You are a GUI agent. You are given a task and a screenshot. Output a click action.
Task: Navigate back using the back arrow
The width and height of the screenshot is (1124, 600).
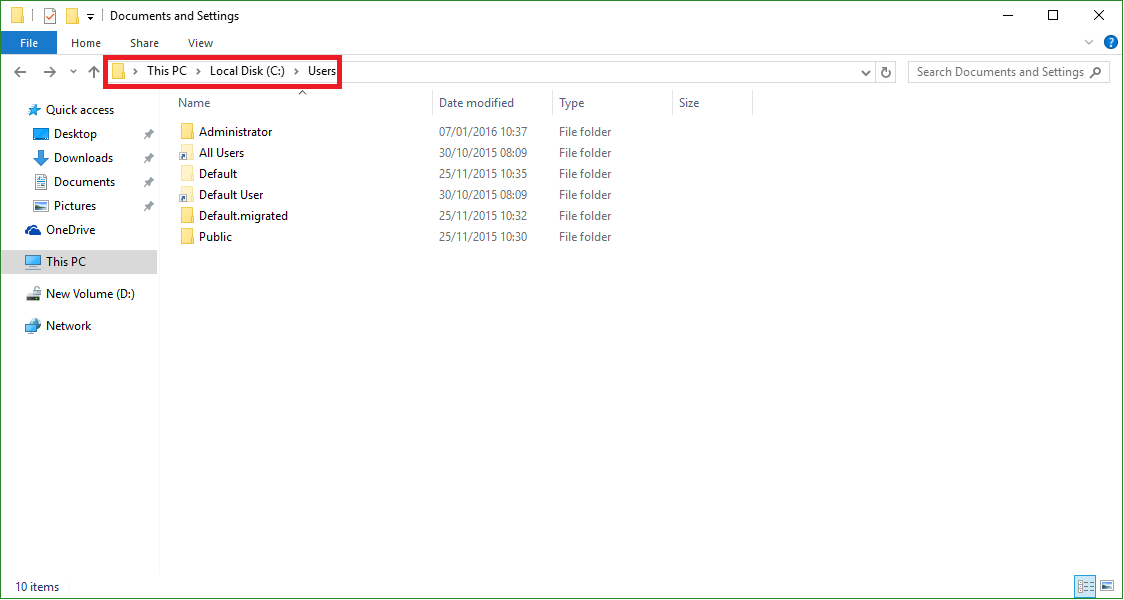20,71
